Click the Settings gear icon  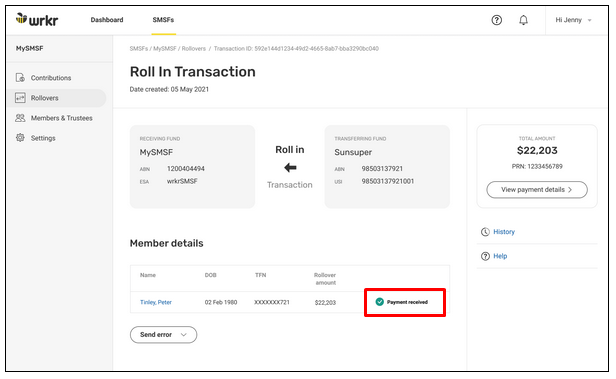pos(20,138)
